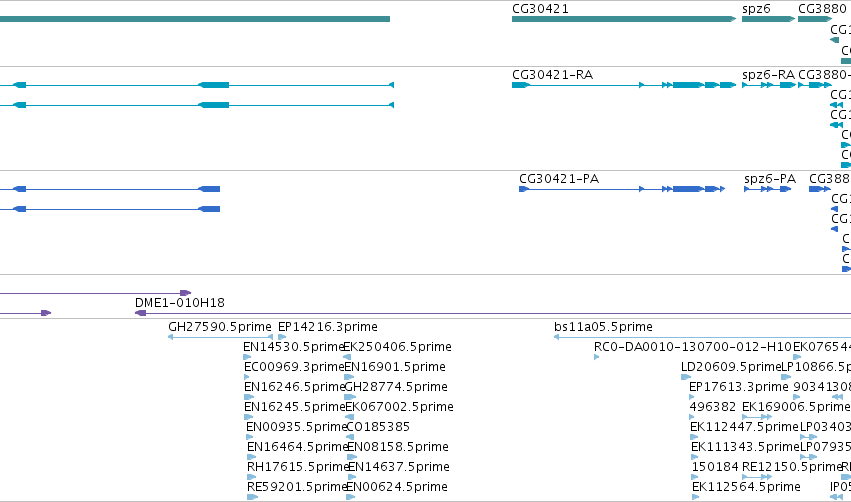This screenshot has width=851, height=502.
Task: Click the CG30421 gene span bar
Action: 624,19
